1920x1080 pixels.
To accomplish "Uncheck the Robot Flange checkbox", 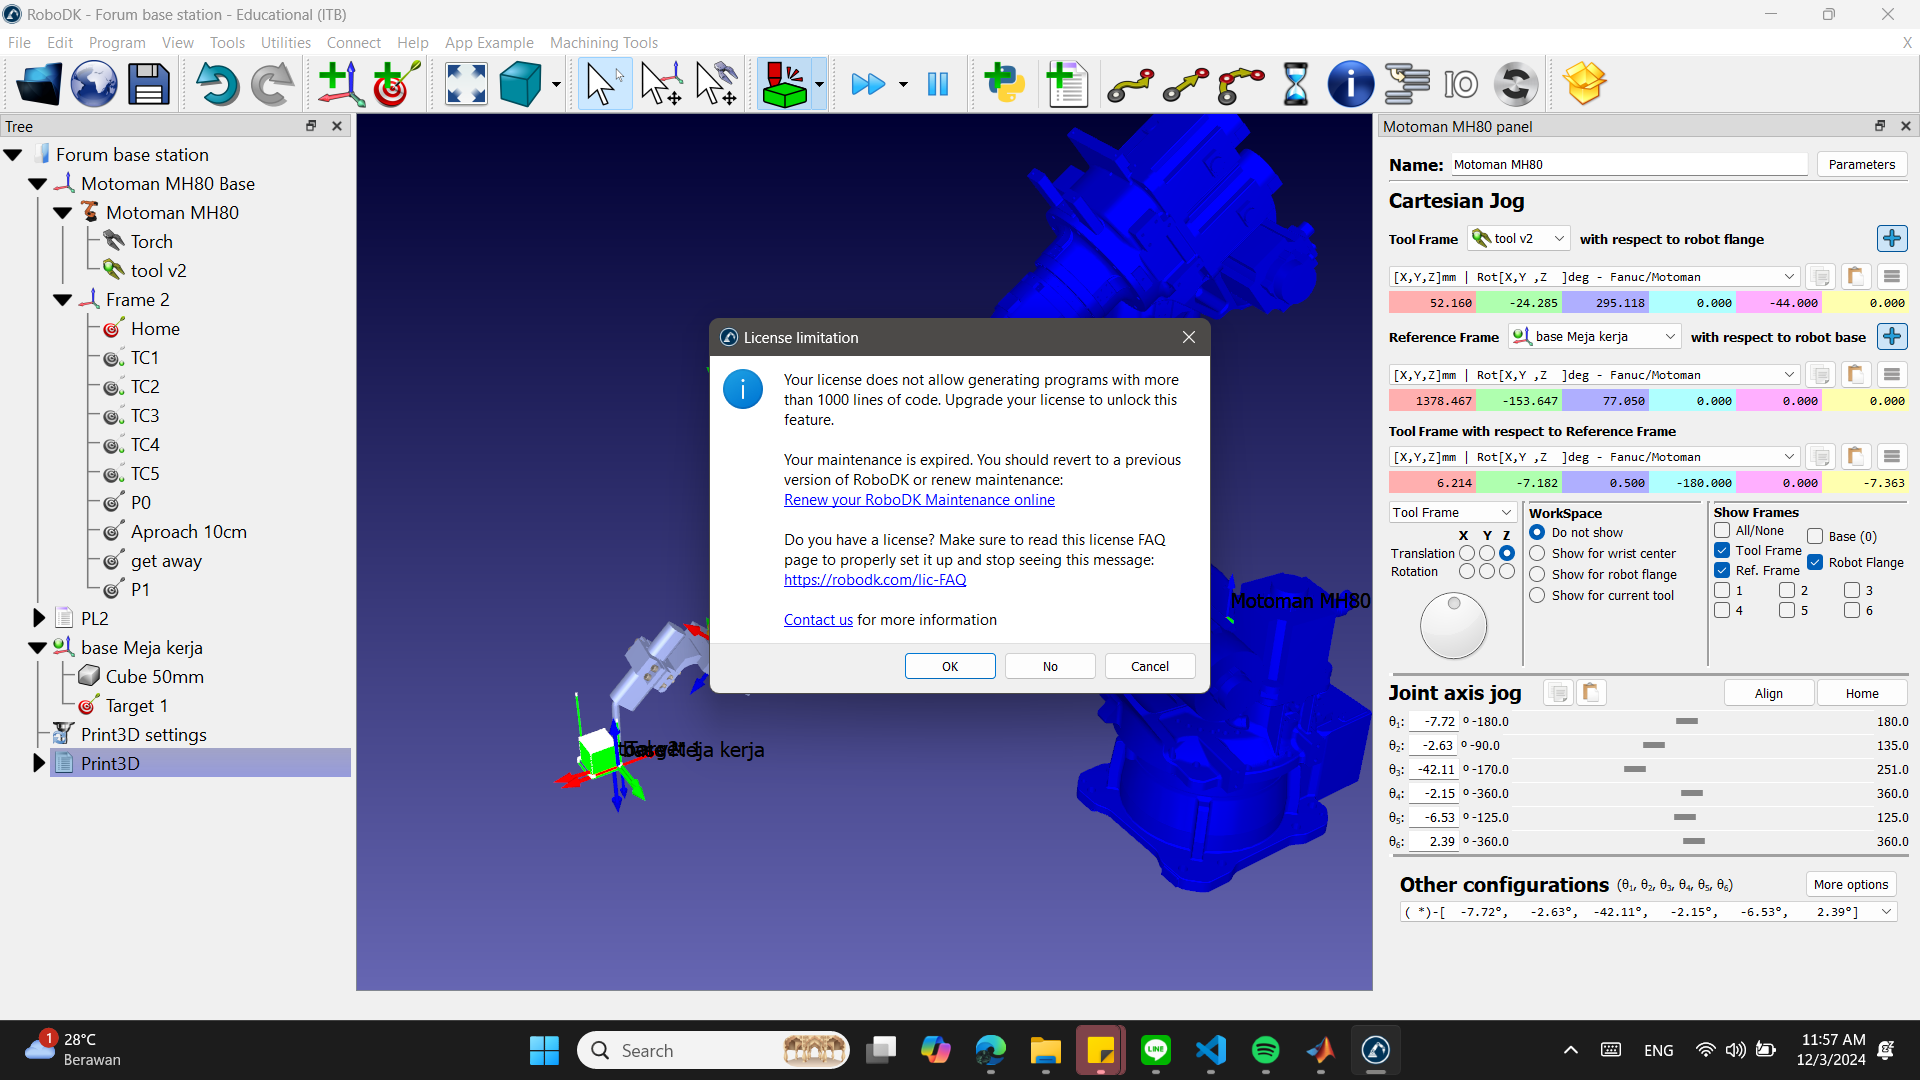I will [x=1815, y=563].
